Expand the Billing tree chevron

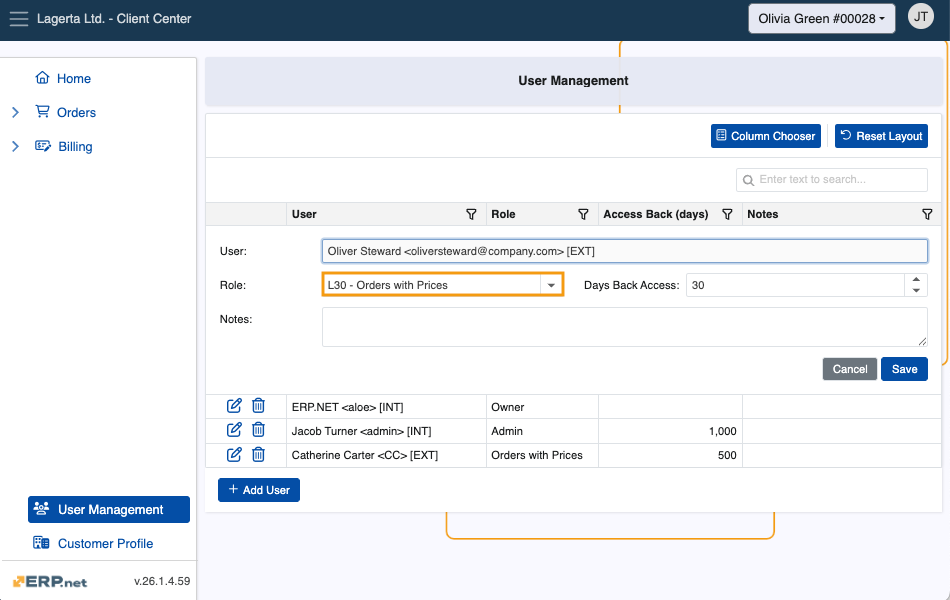point(16,146)
